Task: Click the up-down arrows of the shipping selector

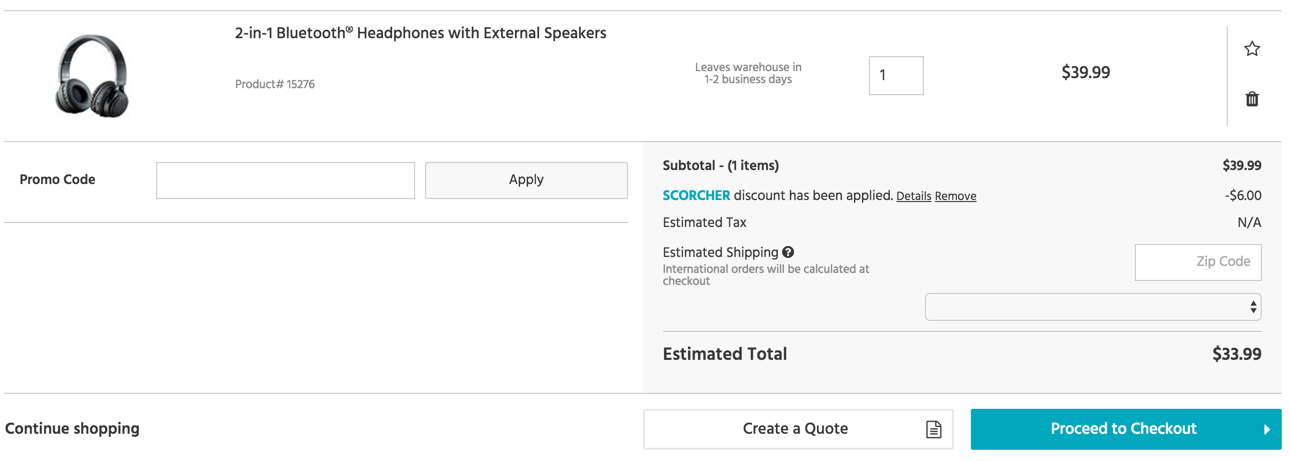Action: tap(1253, 307)
